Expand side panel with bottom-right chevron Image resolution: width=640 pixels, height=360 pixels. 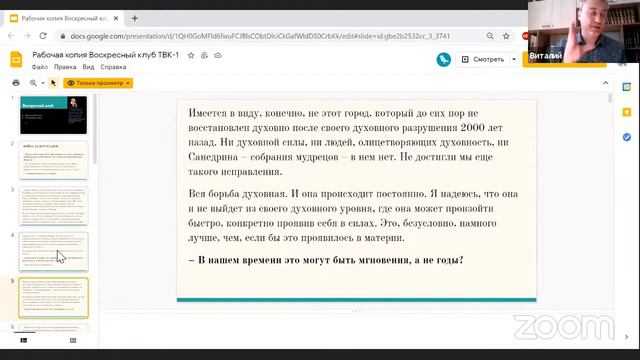[x=627, y=337]
